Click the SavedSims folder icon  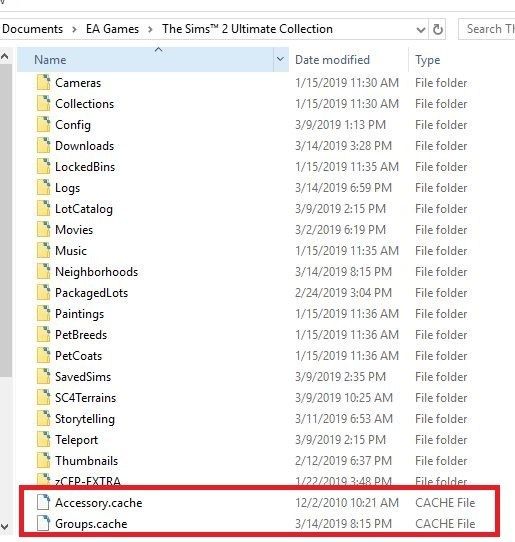(43, 376)
